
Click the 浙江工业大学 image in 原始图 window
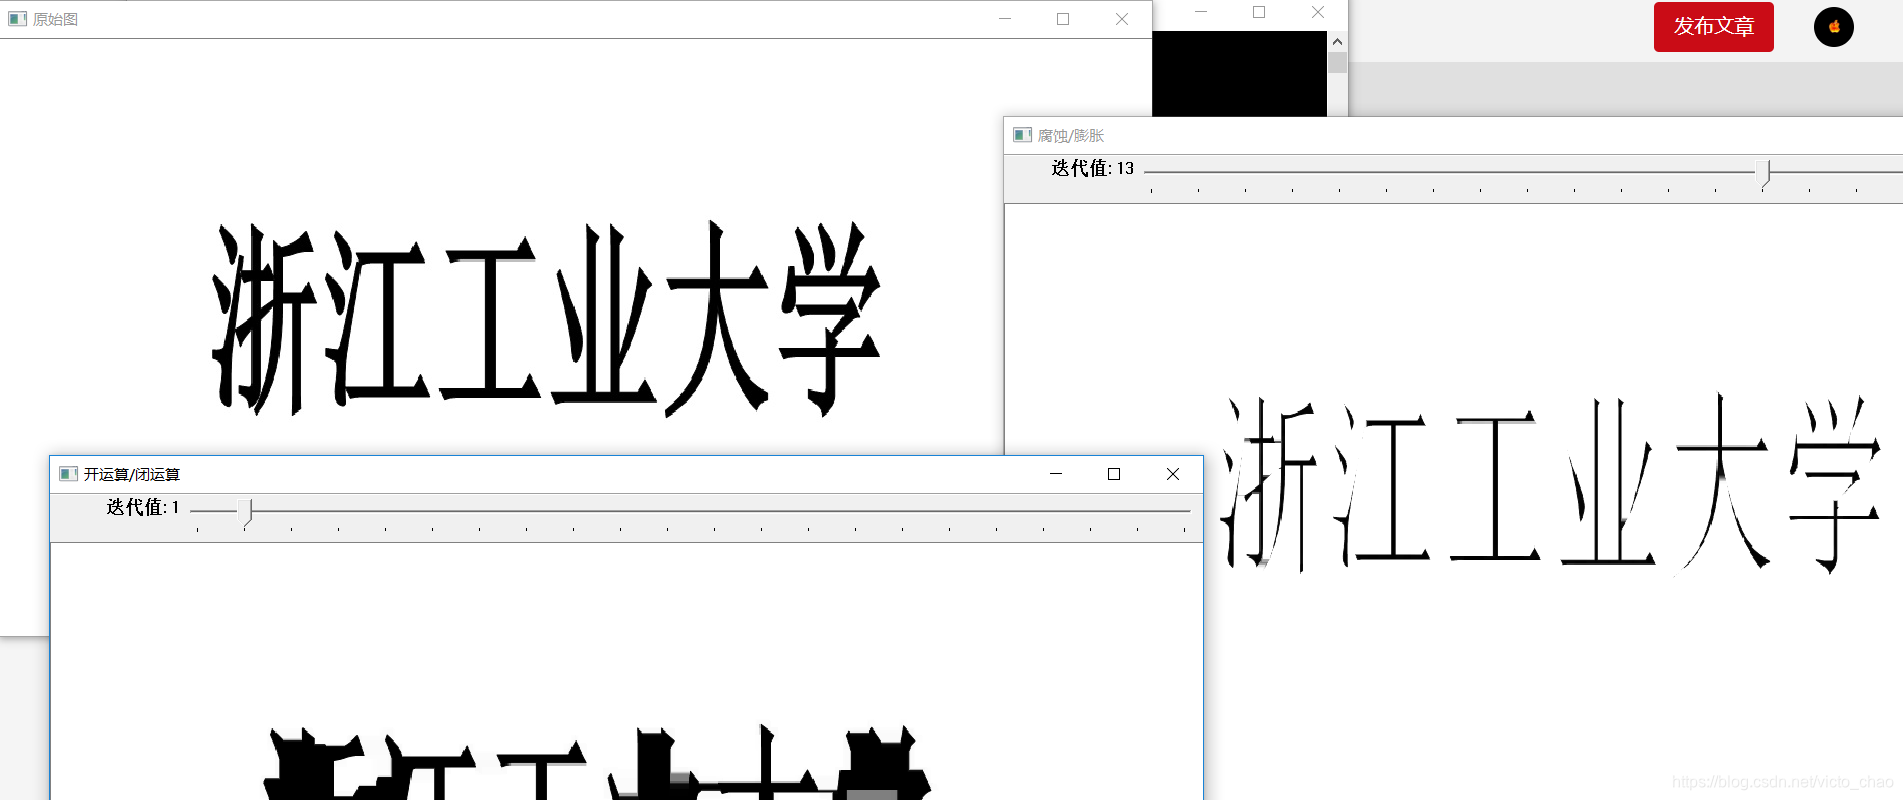546,318
